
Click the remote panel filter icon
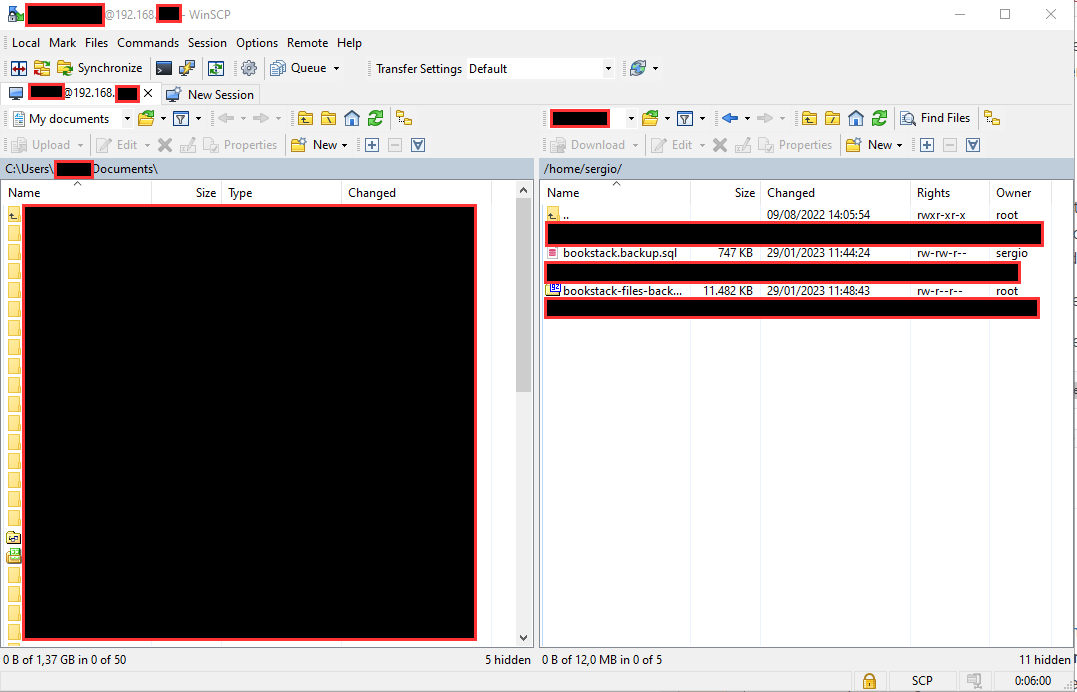tap(685, 119)
